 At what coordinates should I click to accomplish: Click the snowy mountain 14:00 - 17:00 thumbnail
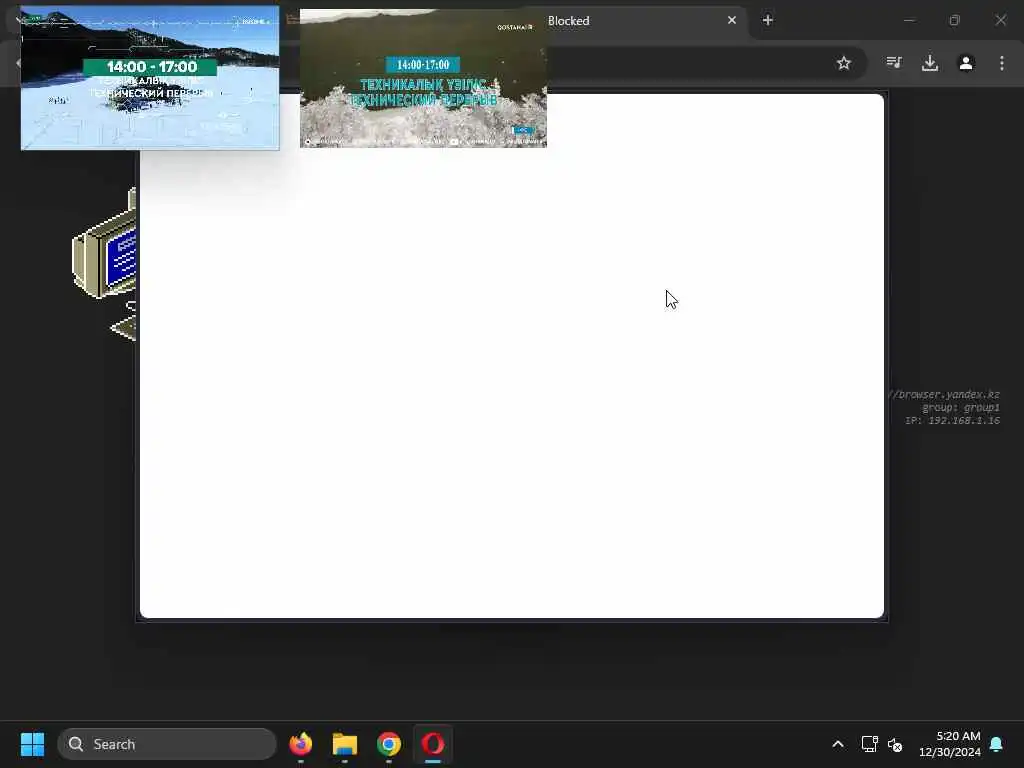click(x=150, y=78)
